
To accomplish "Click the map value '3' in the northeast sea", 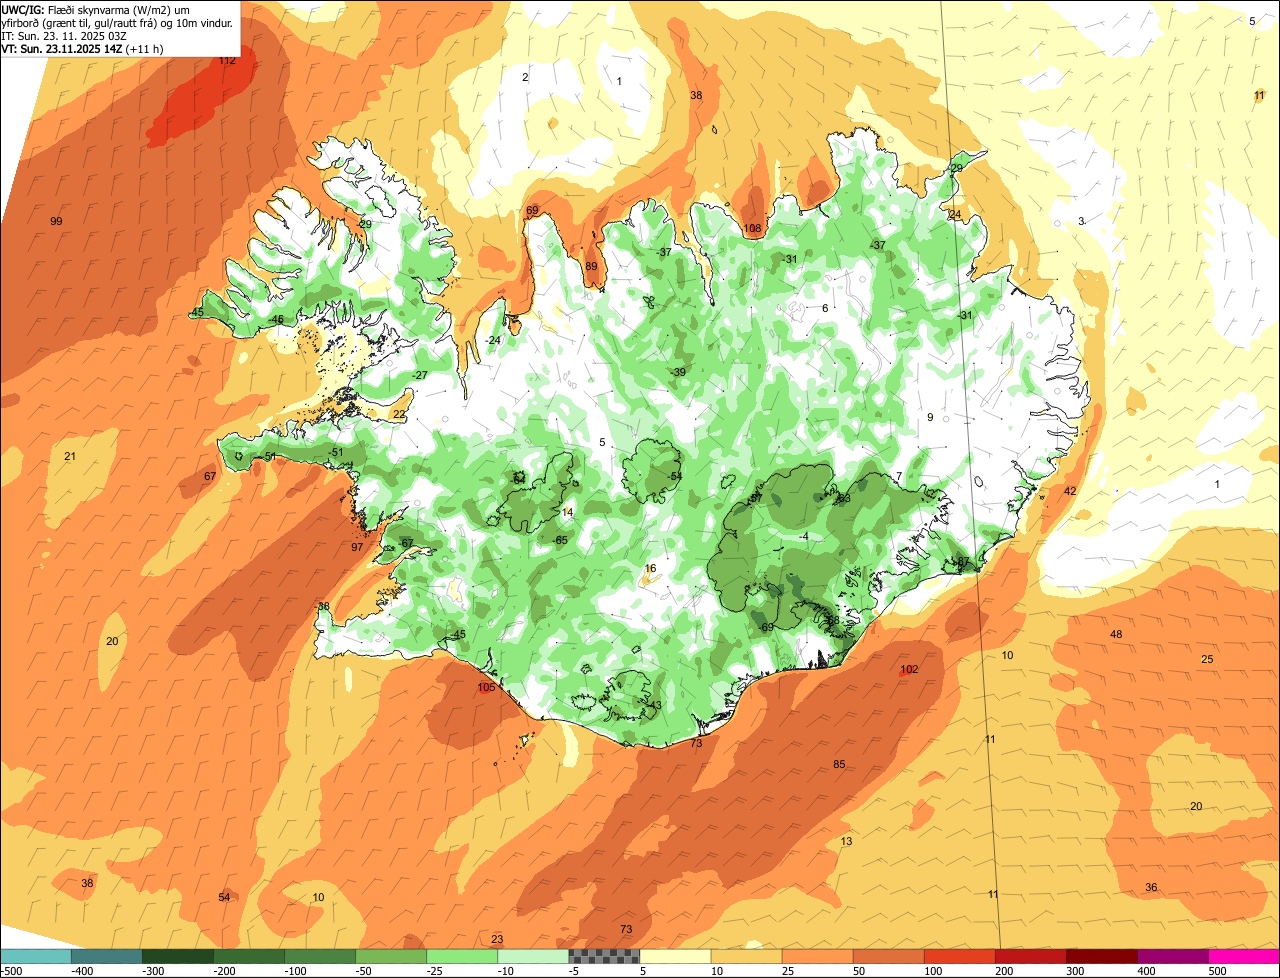I will tap(1081, 221).
